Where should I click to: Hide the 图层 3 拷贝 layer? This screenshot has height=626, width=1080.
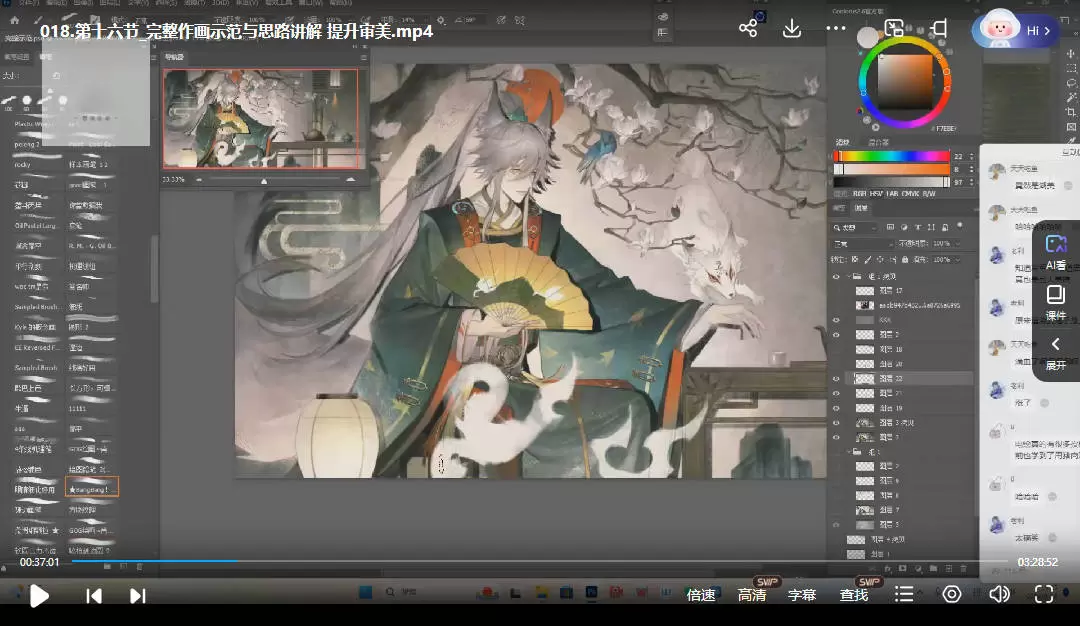[836, 423]
